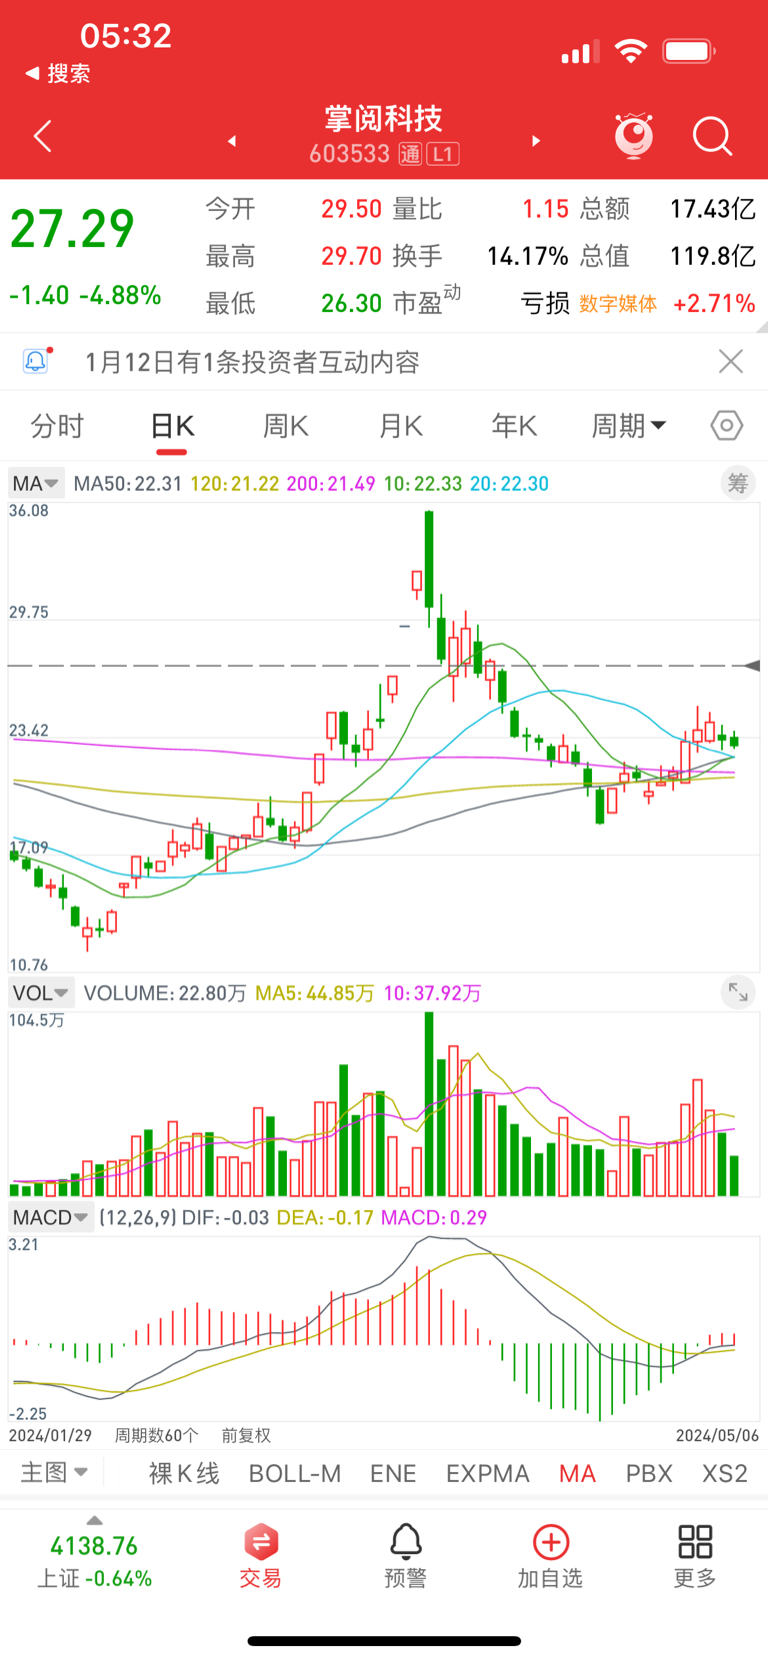Tap the 通 badge next to stock code

click(x=410, y=154)
